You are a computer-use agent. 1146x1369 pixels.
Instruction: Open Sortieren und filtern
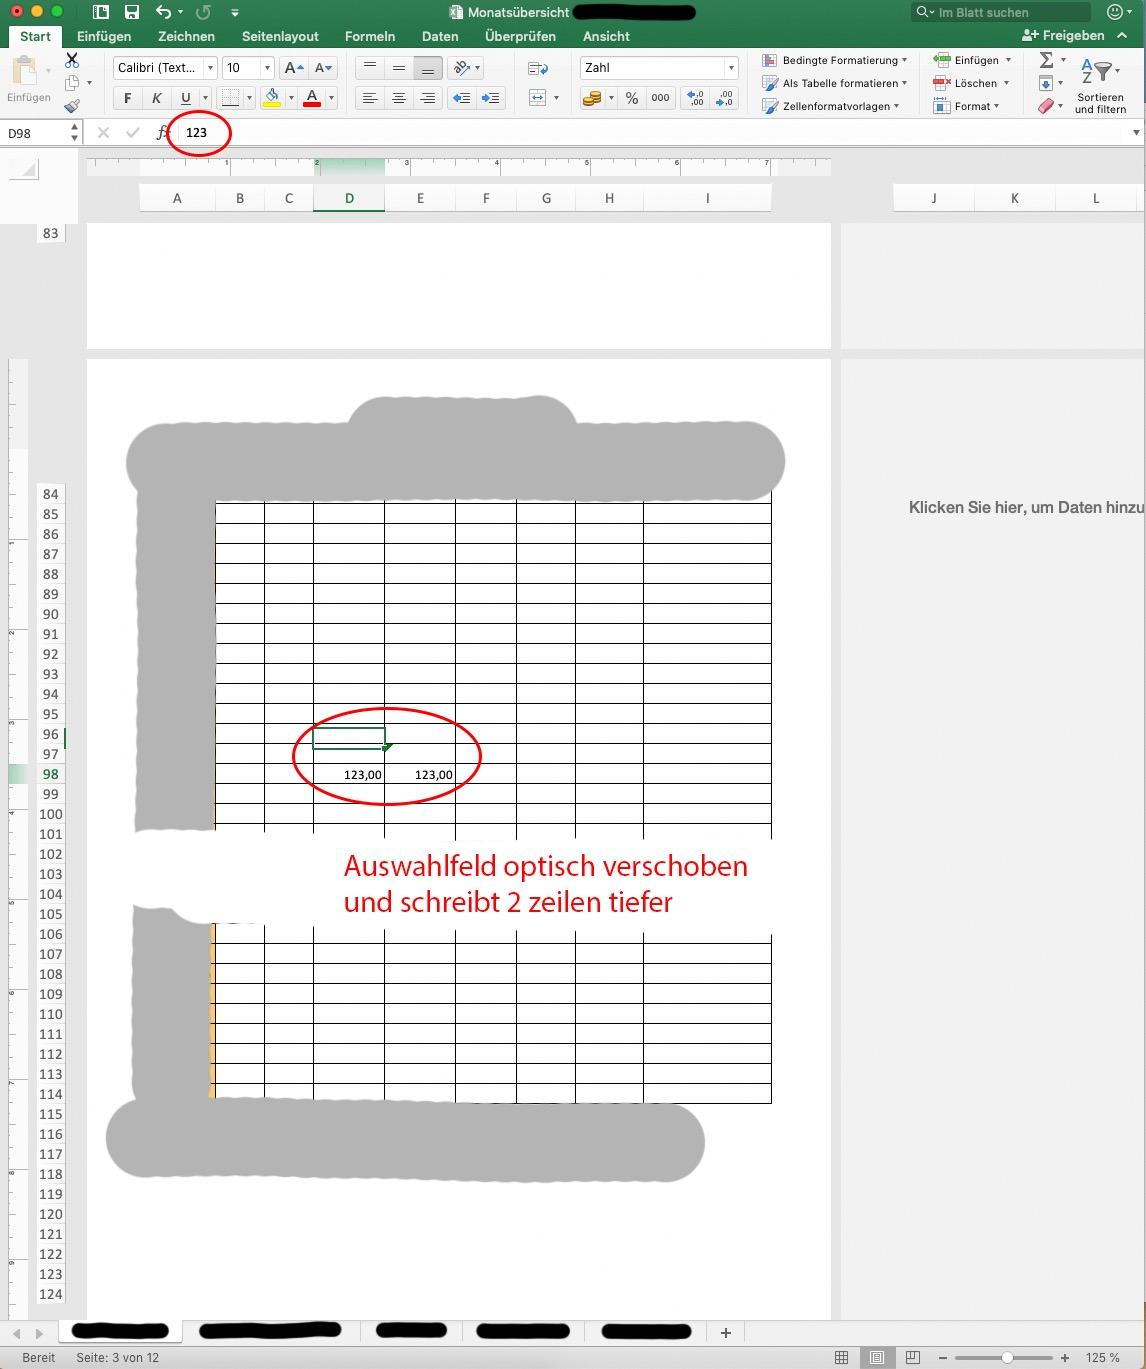pyautogui.click(x=1100, y=86)
